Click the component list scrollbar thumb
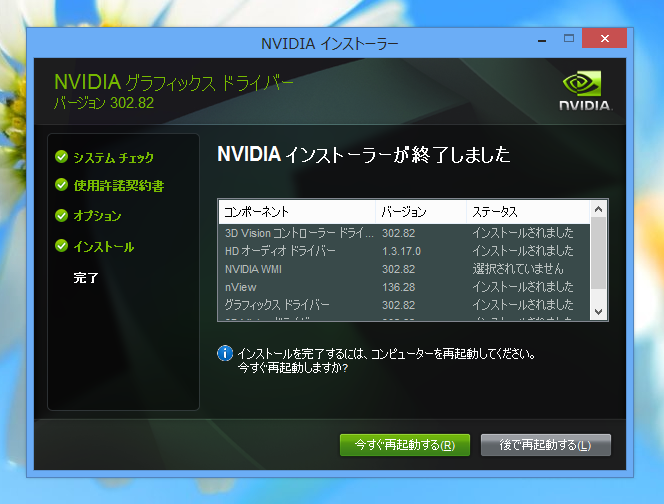This screenshot has width=664, height=504. point(598,253)
